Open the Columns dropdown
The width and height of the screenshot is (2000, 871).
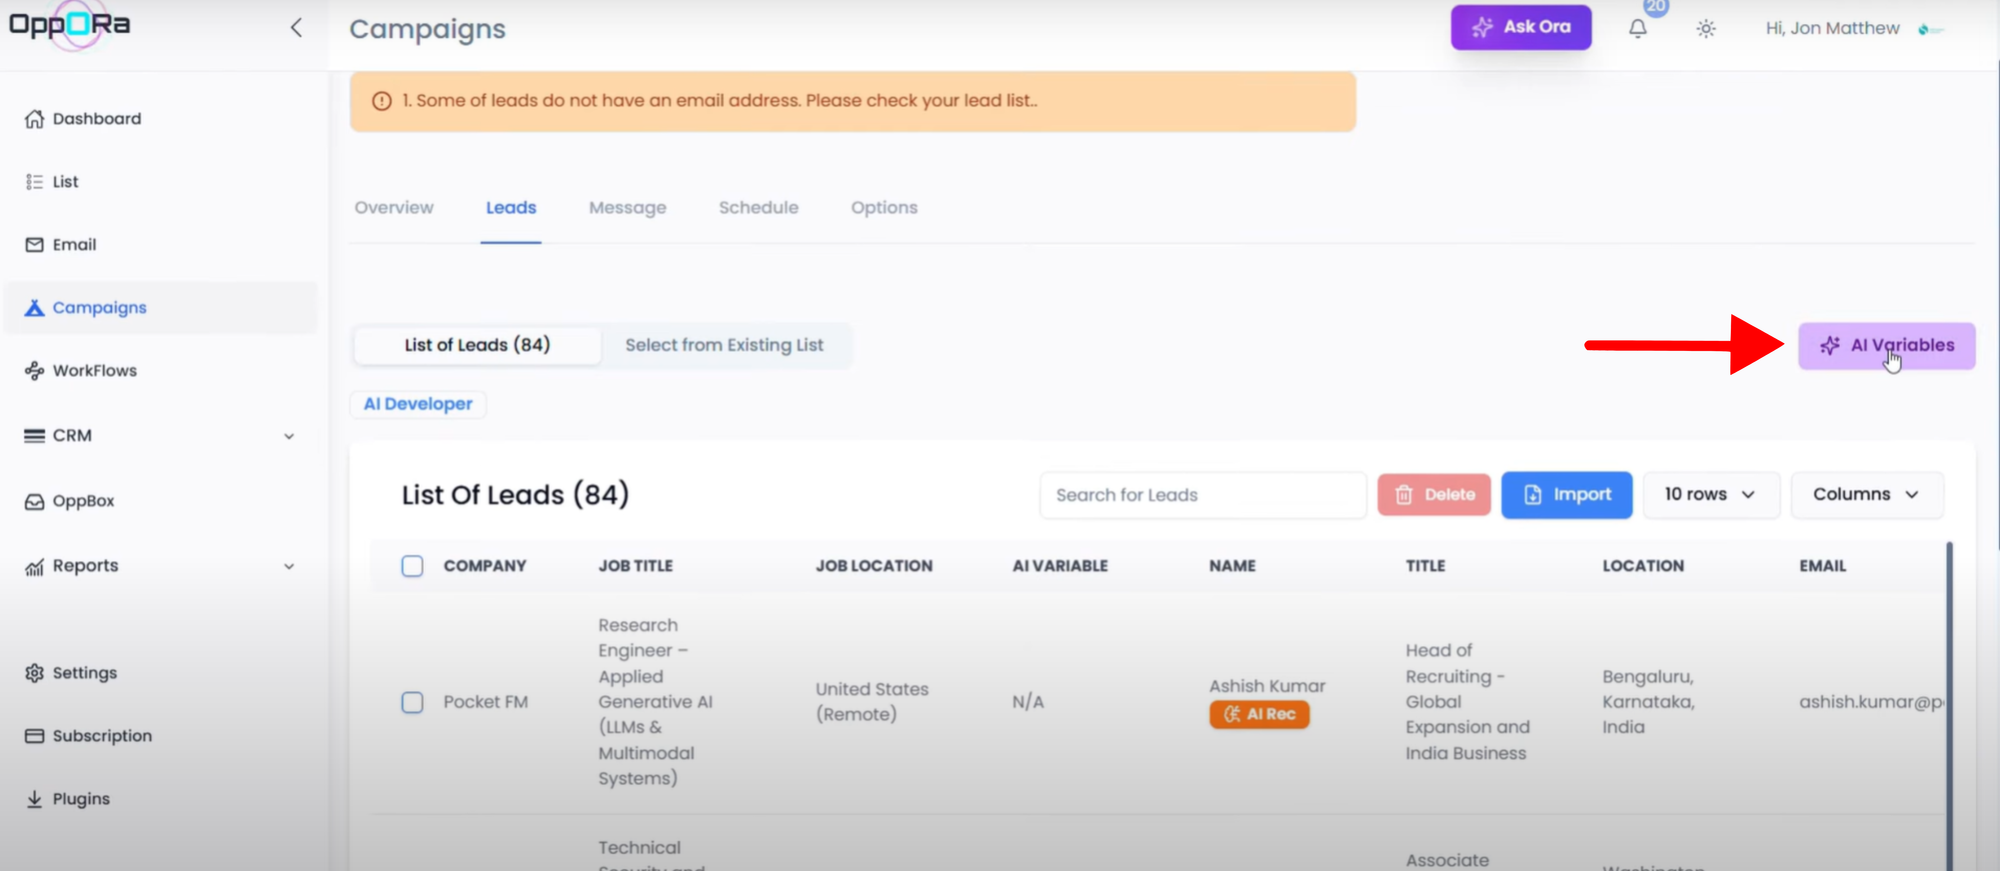(1865, 495)
